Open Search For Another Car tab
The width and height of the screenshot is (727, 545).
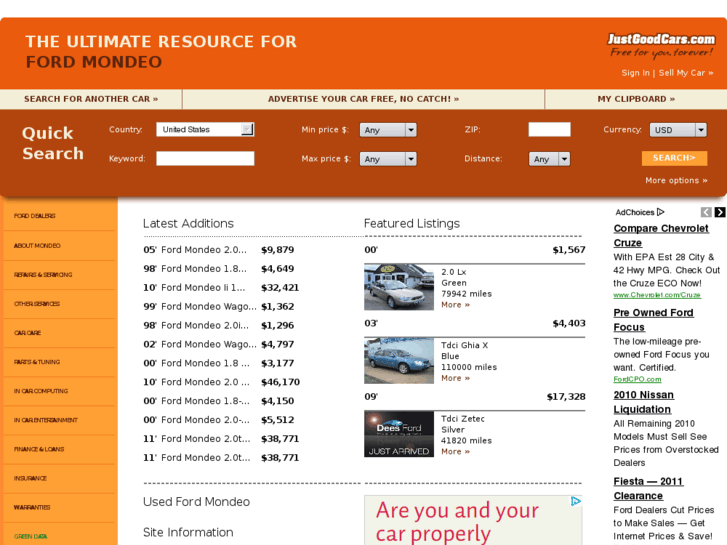tap(91, 99)
